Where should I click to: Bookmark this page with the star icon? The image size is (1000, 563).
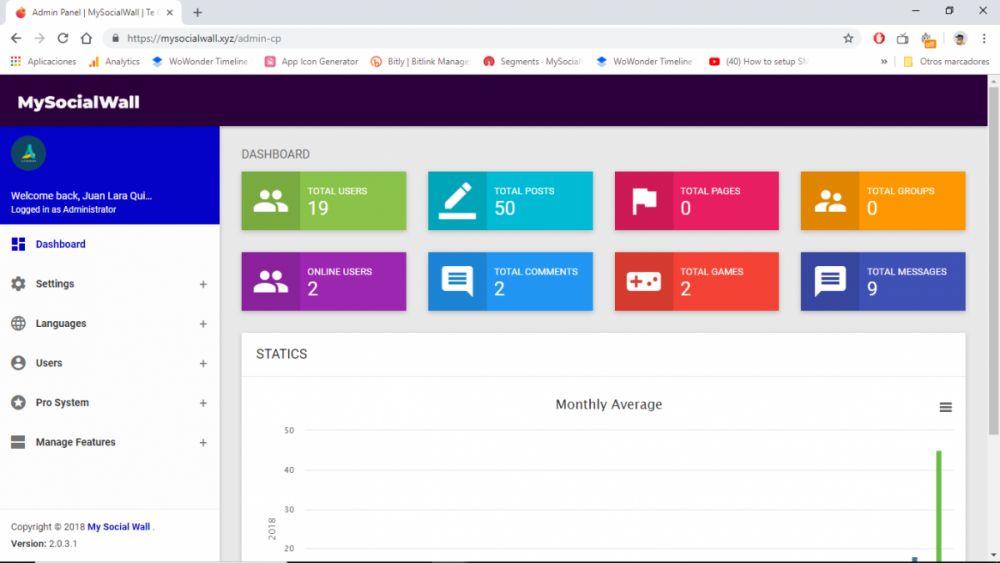click(848, 38)
